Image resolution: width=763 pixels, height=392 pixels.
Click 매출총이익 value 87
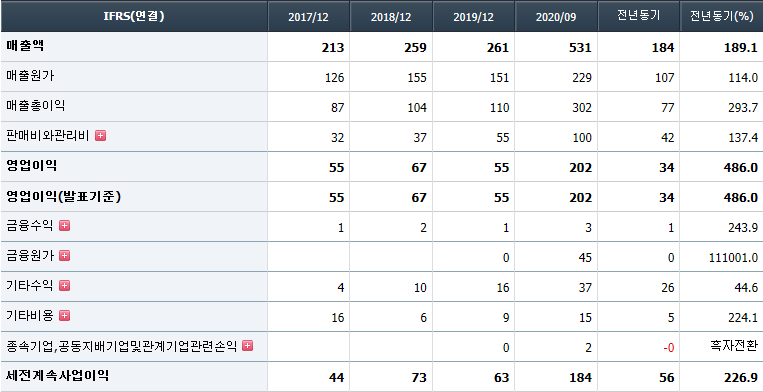(x=337, y=108)
